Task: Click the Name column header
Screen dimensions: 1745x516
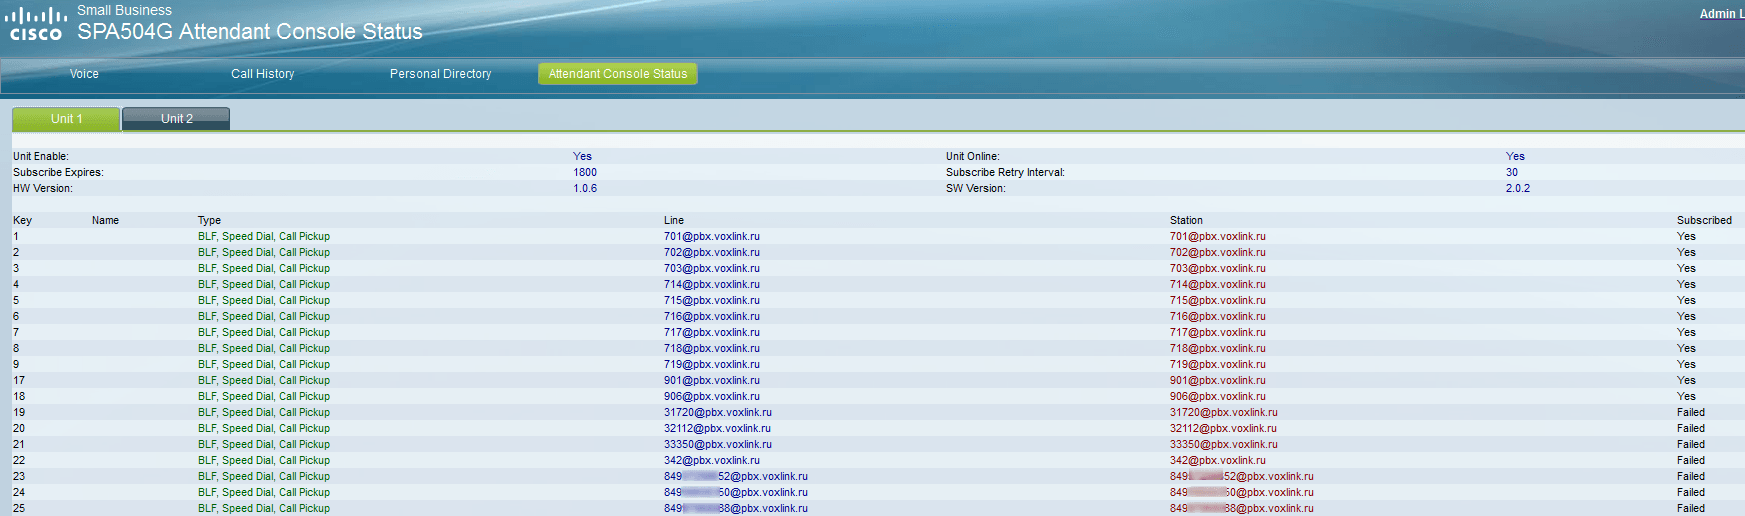Action: tap(105, 220)
